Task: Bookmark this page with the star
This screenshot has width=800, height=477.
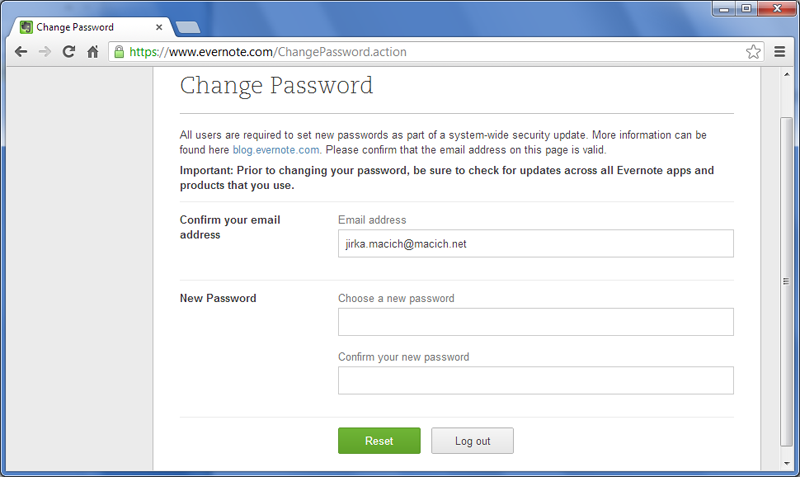Action: click(753, 52)
